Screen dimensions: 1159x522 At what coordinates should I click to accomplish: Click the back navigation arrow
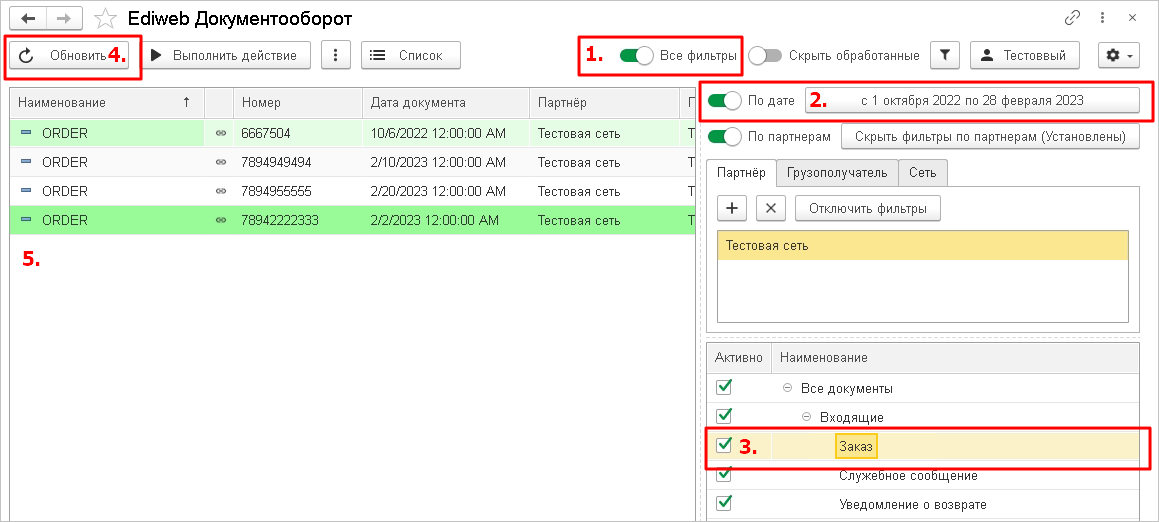pyautogui.click(x=27, y=18)
